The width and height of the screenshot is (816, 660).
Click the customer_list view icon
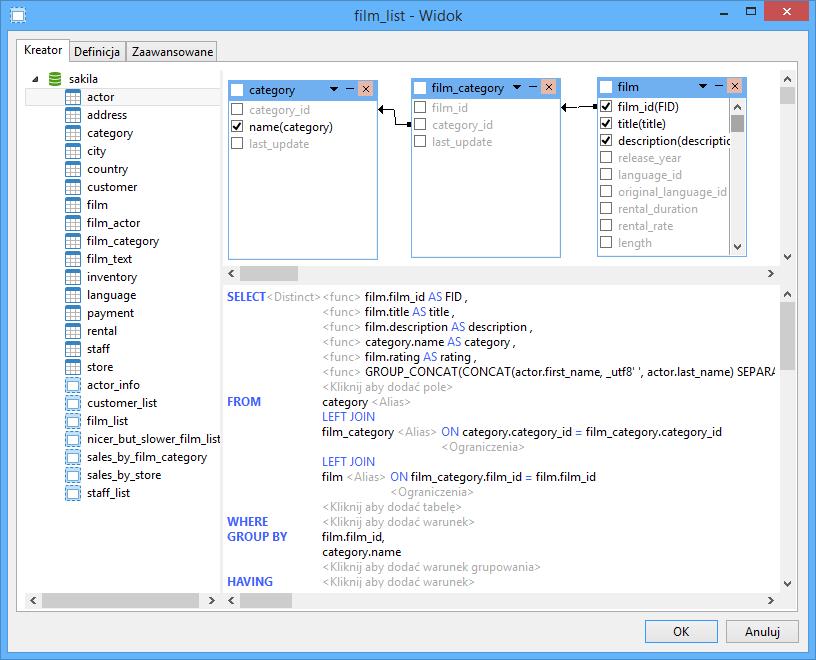click(73, 403)
